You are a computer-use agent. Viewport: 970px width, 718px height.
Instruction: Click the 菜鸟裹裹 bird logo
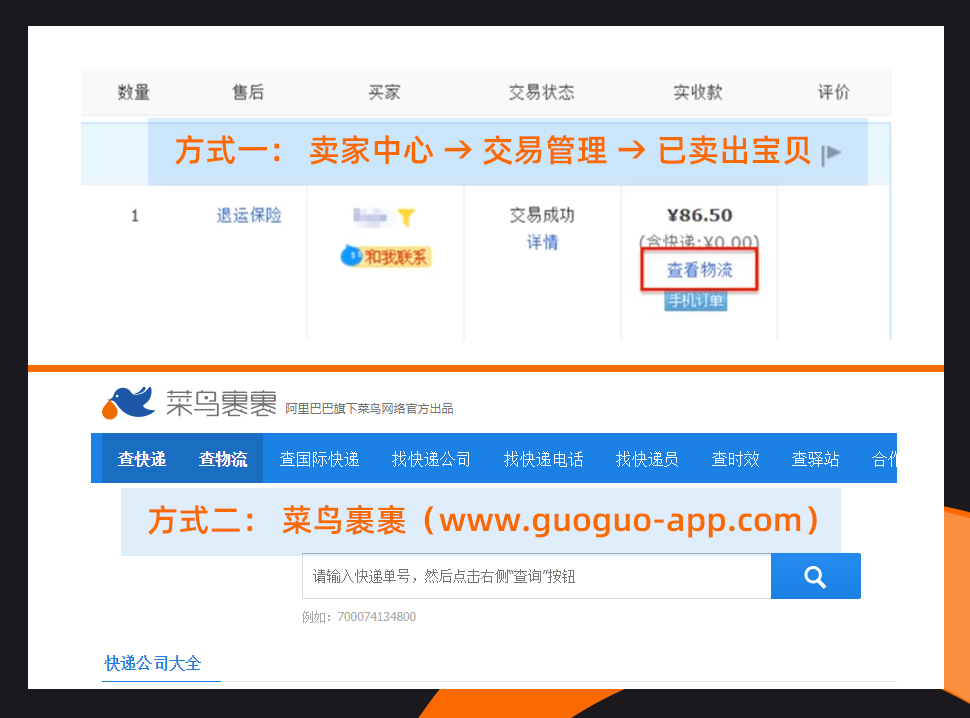click(x=128, y=403)
